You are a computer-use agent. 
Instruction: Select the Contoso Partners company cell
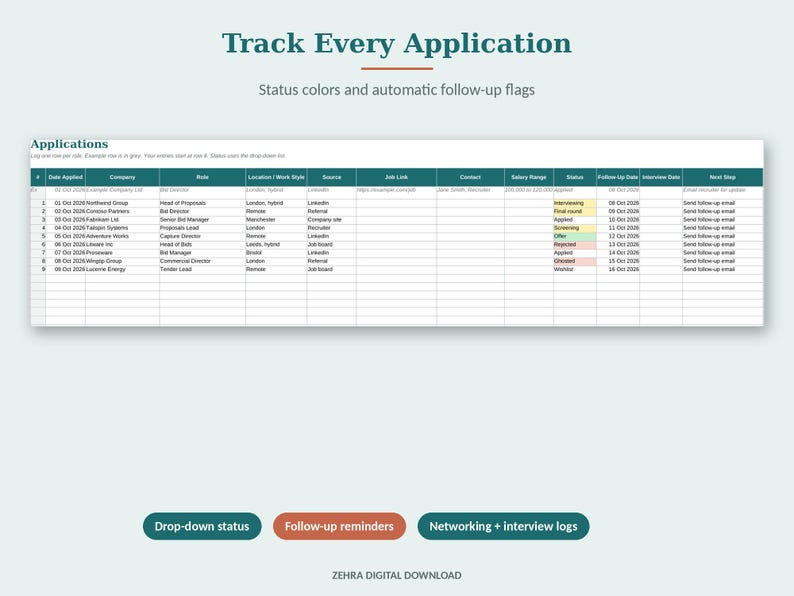click(x=123, y=211)
